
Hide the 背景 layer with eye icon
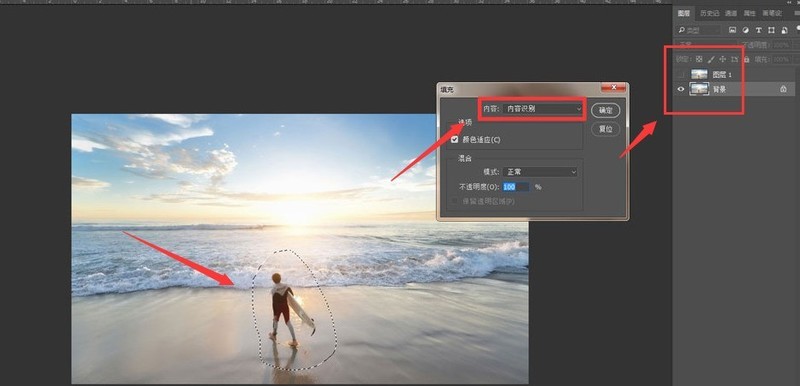point(680,89)
